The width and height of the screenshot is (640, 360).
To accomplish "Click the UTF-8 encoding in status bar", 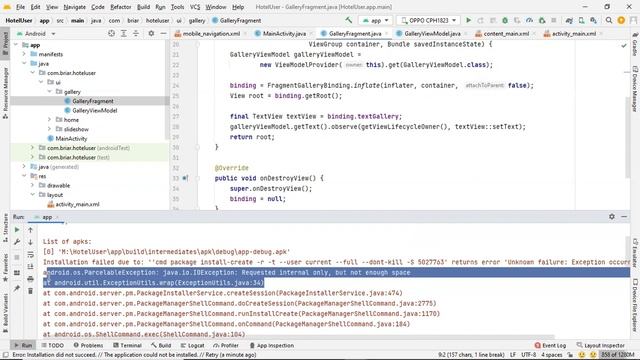I will click(528, 355).
